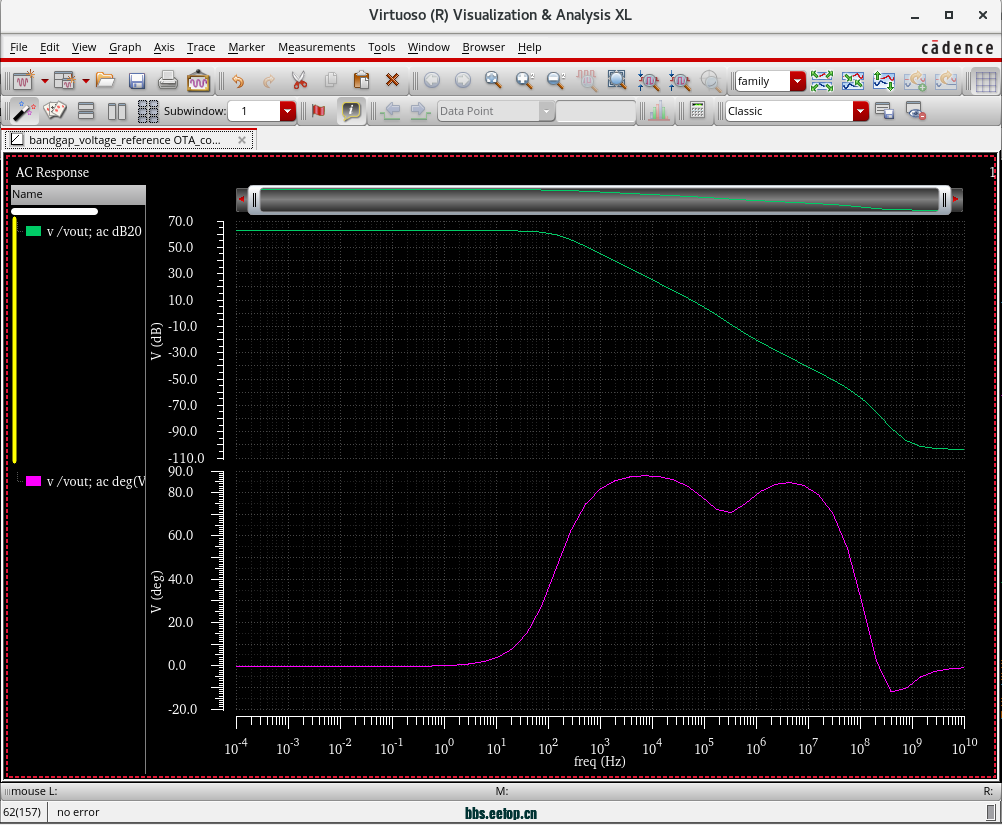Open the Axis menu
Image resolution: width=1002 pixels, height=825 pixels.
pyautogui.click(x=164, y=47)
